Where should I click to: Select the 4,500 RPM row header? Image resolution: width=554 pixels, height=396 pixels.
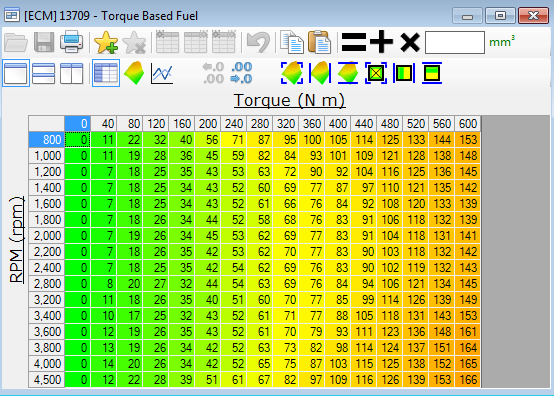(47, 380)
